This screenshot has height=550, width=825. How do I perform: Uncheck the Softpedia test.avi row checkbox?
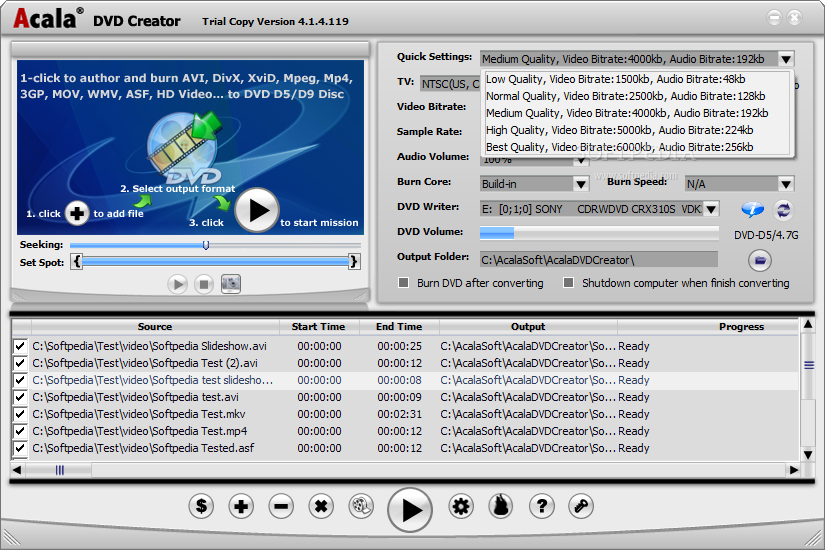click(x=20, y=397)
